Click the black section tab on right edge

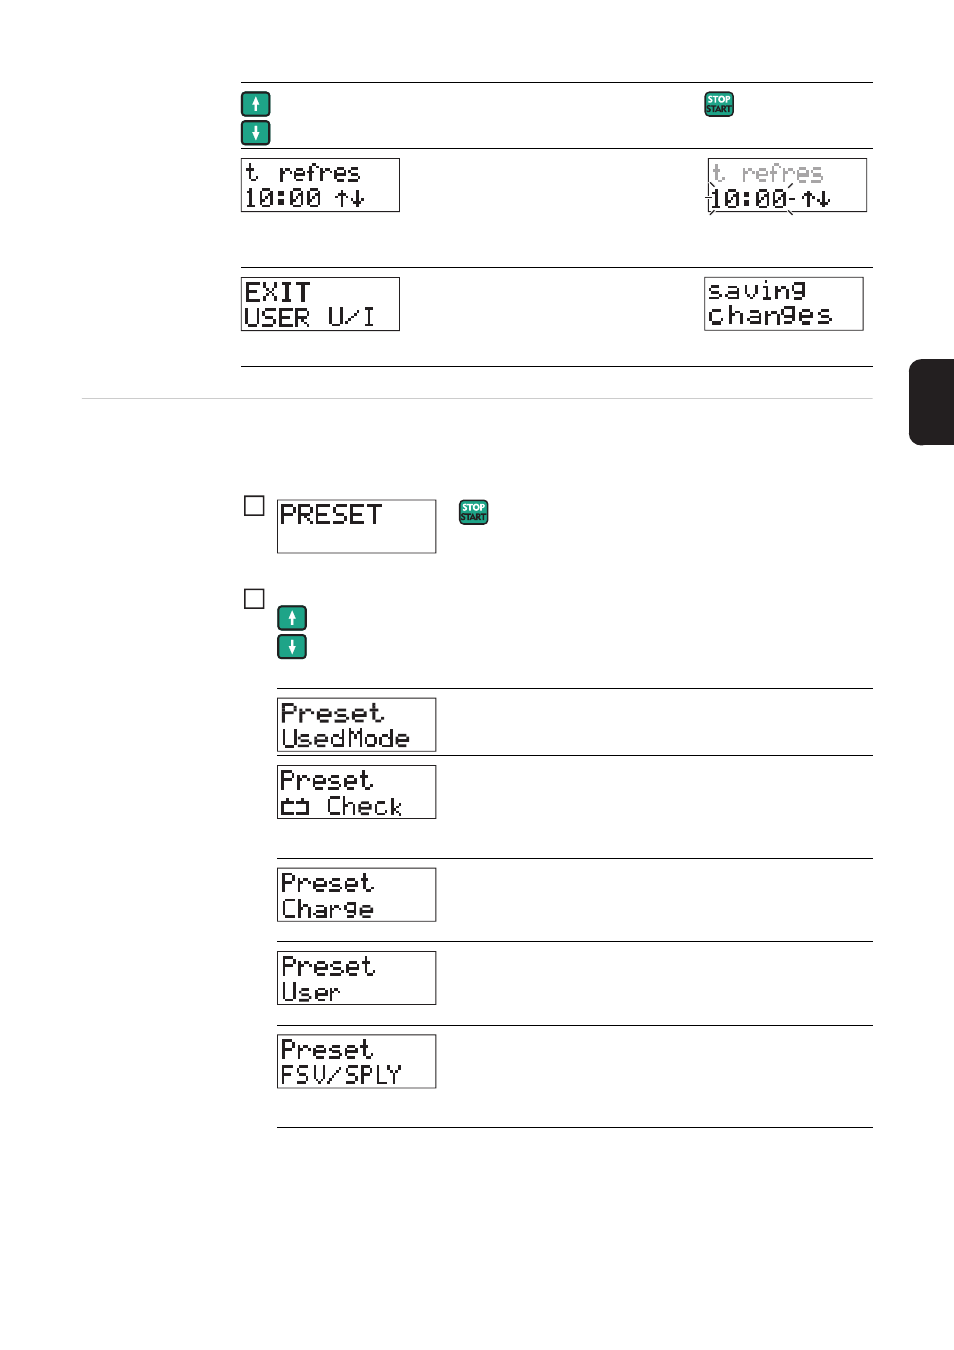click(x=931, y=402)
